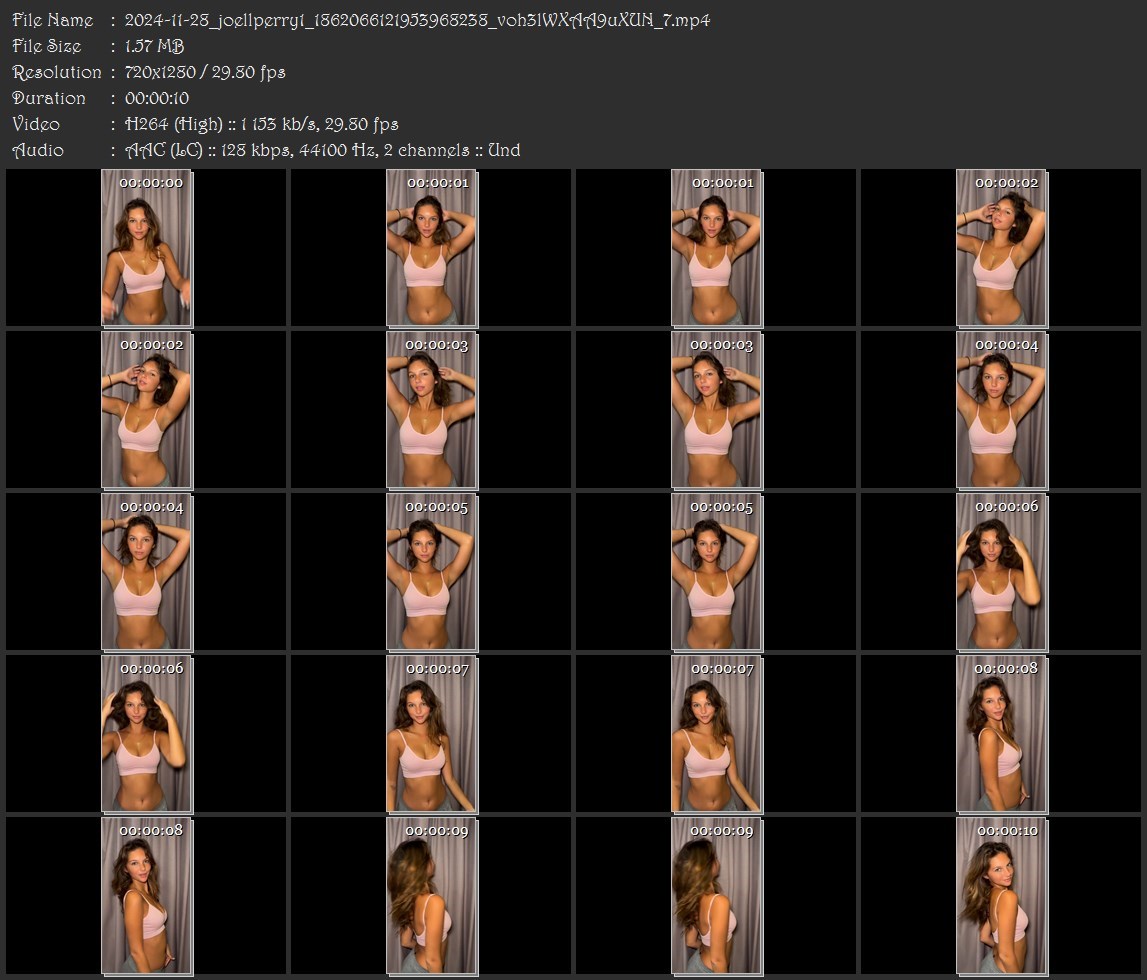Open the top-row thumbnail stamped 00:00:02
Image resolution: width=1147 pixels, height=980 pixels.
(x=1002, y=248)
